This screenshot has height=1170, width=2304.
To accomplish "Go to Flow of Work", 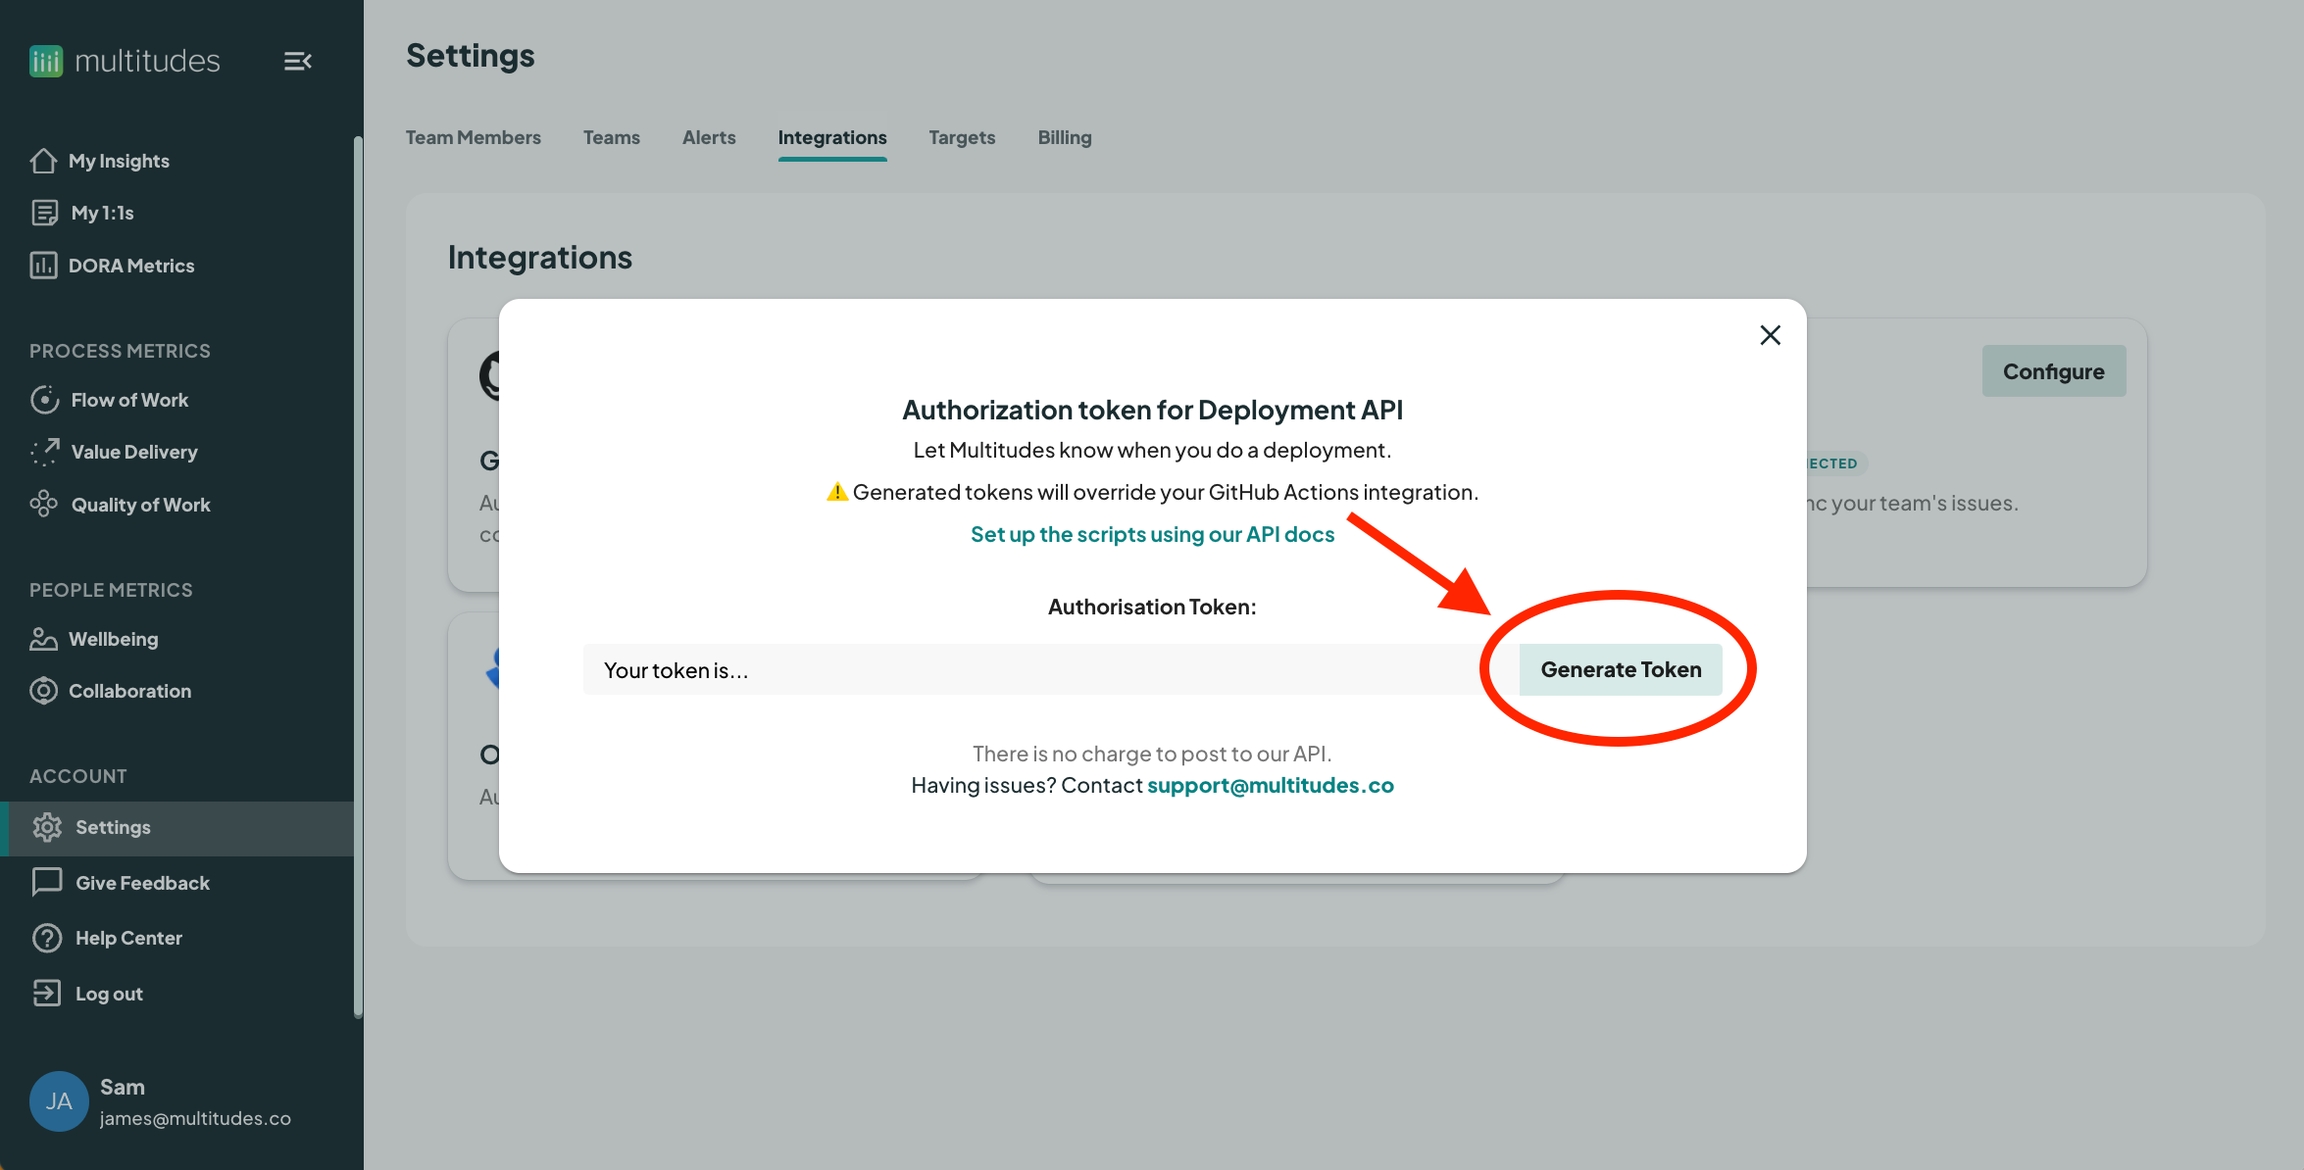I will 129,400.
